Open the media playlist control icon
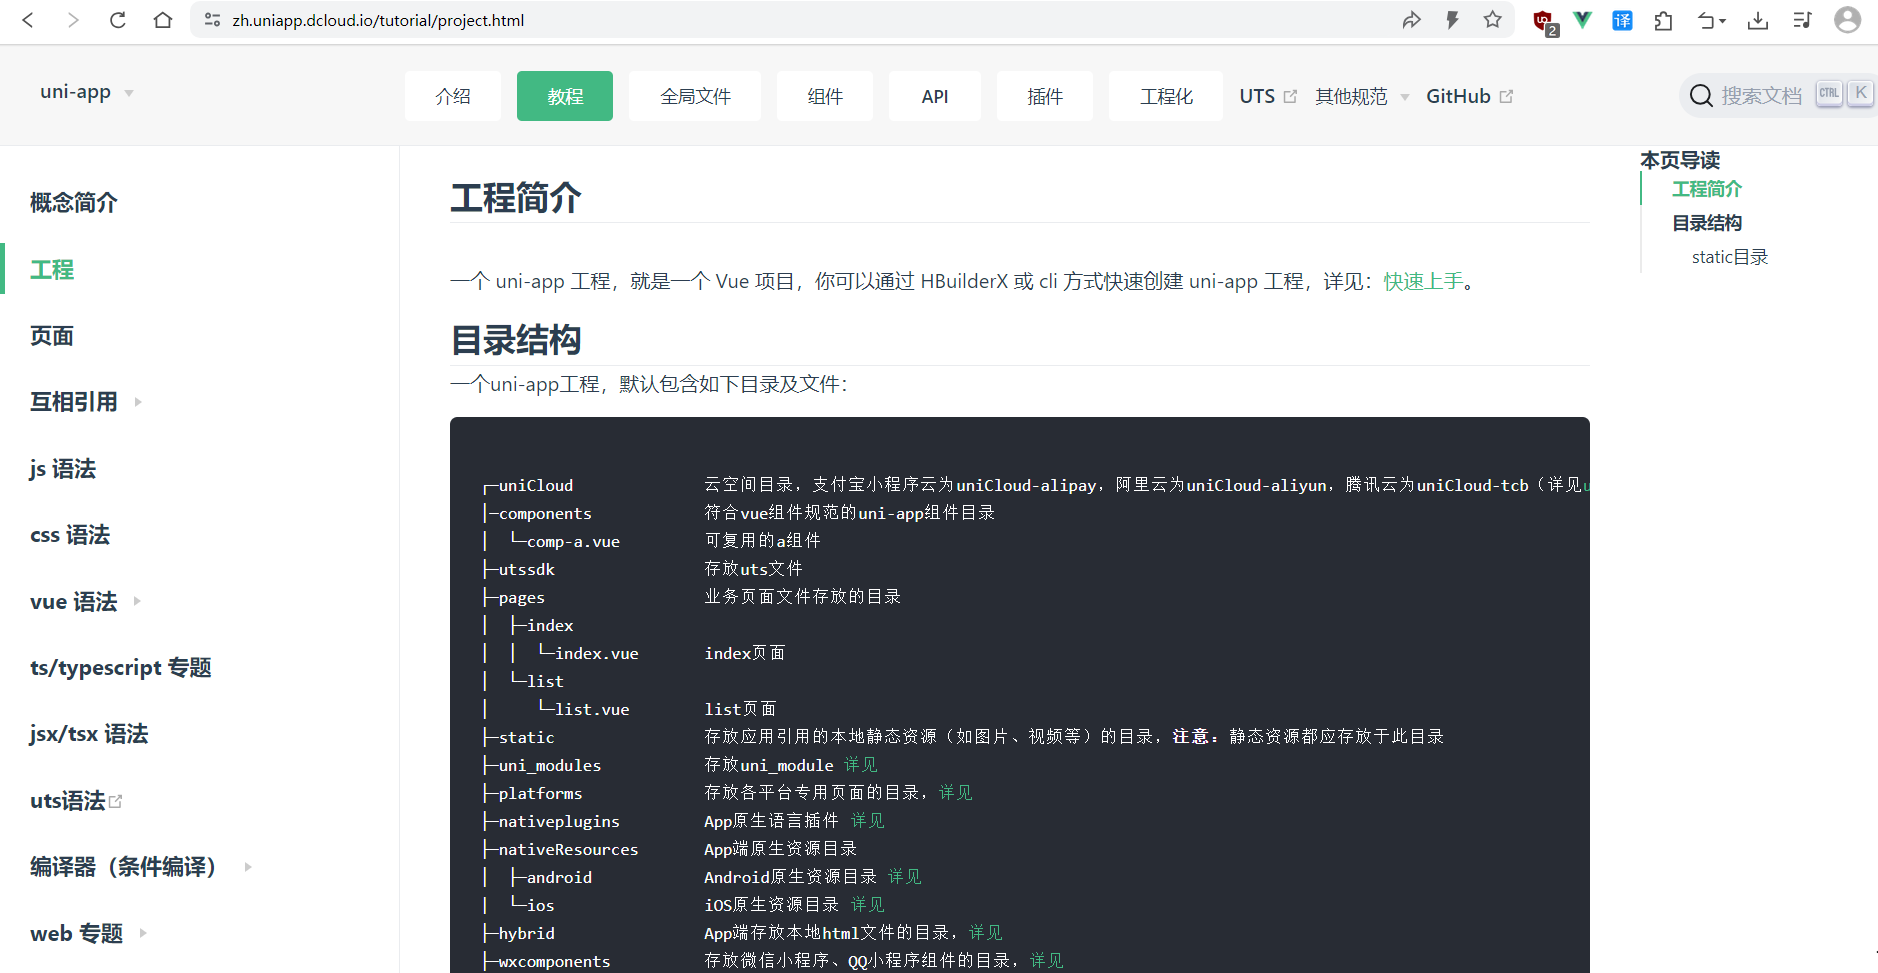Image resolution: width=1878 pixels, height=973 pixels. point(1802,20)
